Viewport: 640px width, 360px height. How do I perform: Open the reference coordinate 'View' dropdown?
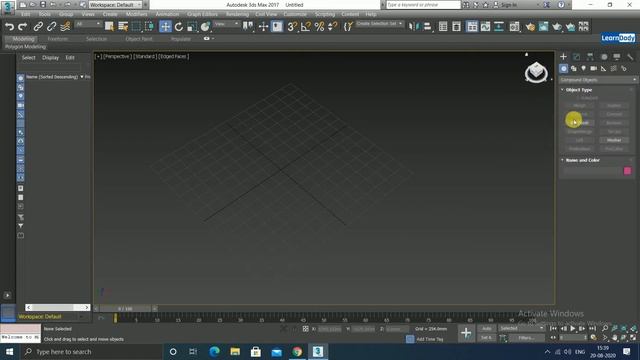pyautogui.click(x=227, y=24)
